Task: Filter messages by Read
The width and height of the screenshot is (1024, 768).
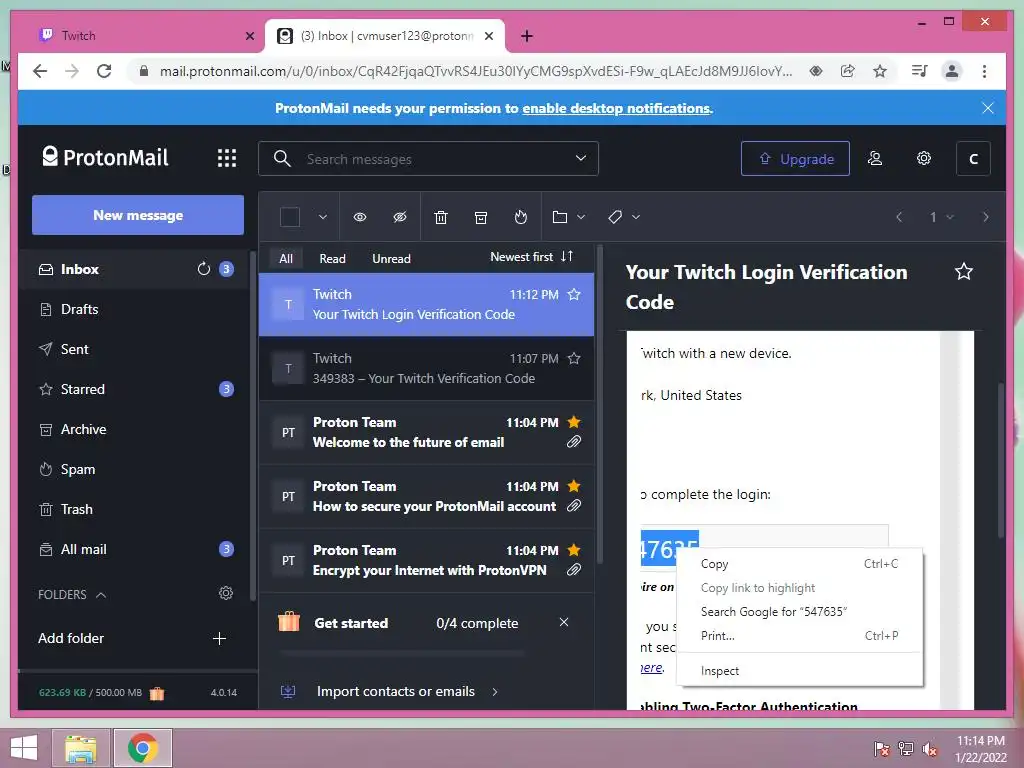Action: pos(332,259)
